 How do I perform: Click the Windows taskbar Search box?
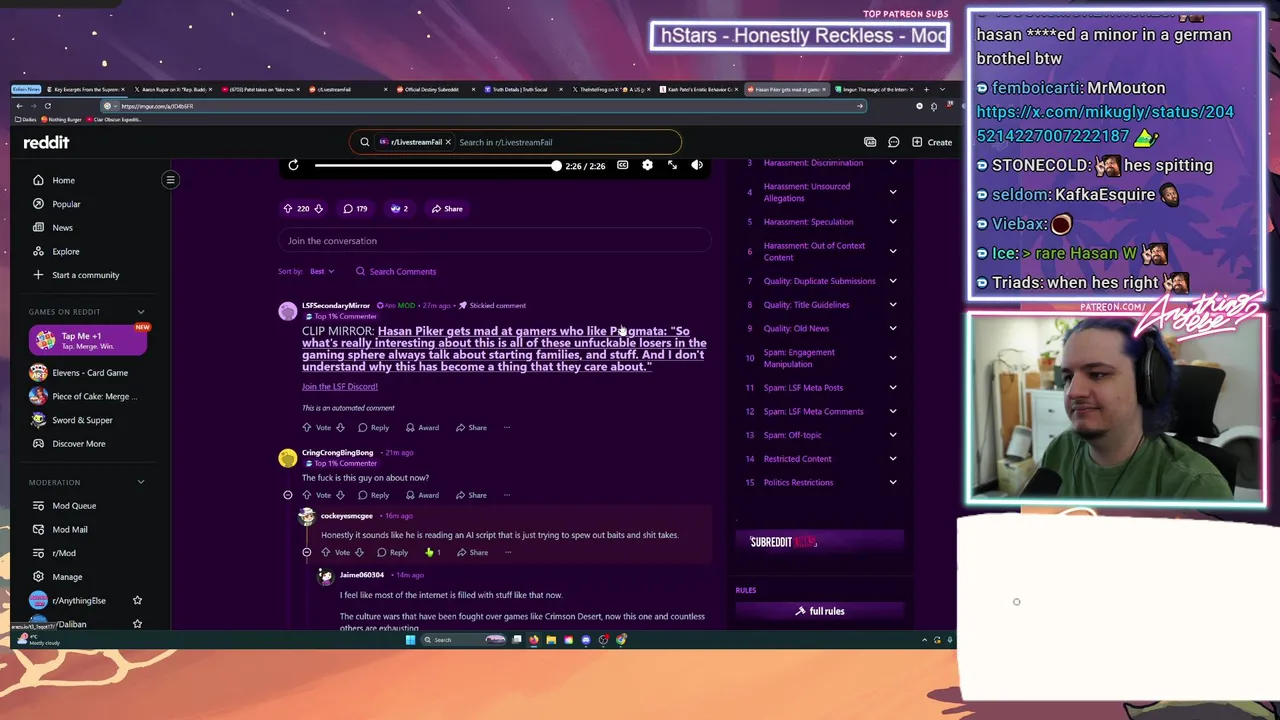coord(463,640)
